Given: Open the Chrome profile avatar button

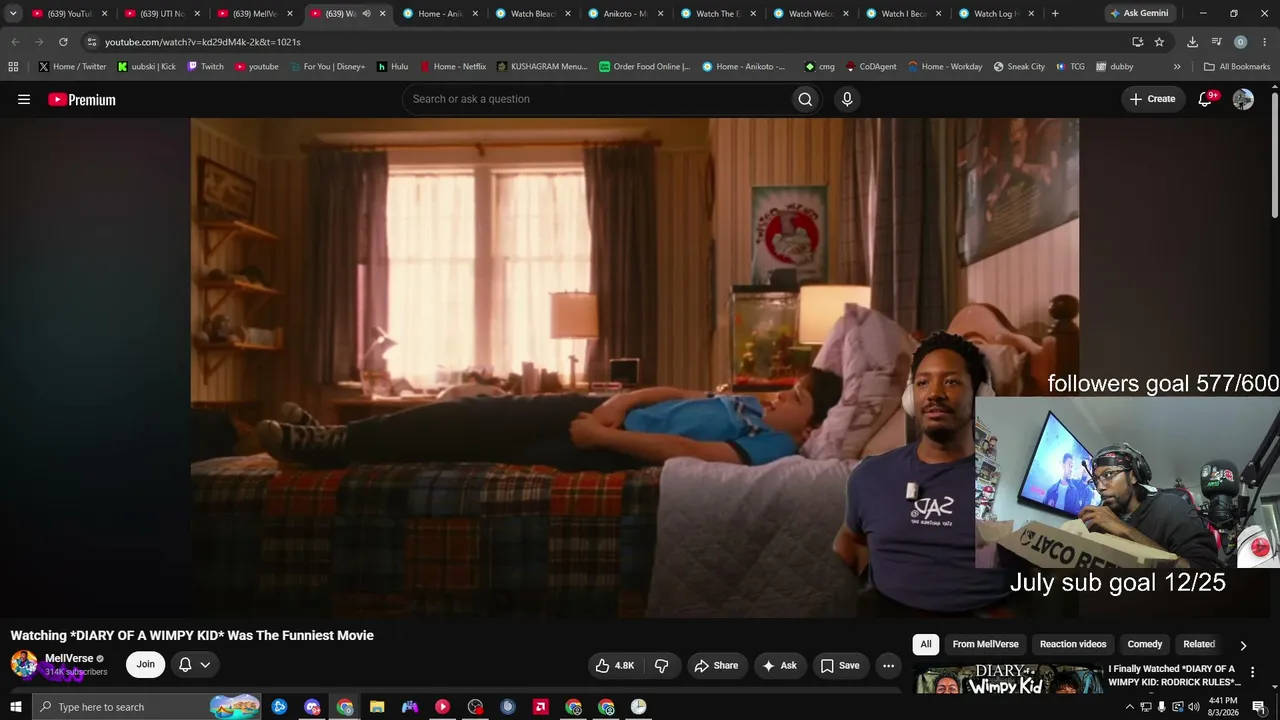Looking at the screenshot, I should [x=1240, y=42].
